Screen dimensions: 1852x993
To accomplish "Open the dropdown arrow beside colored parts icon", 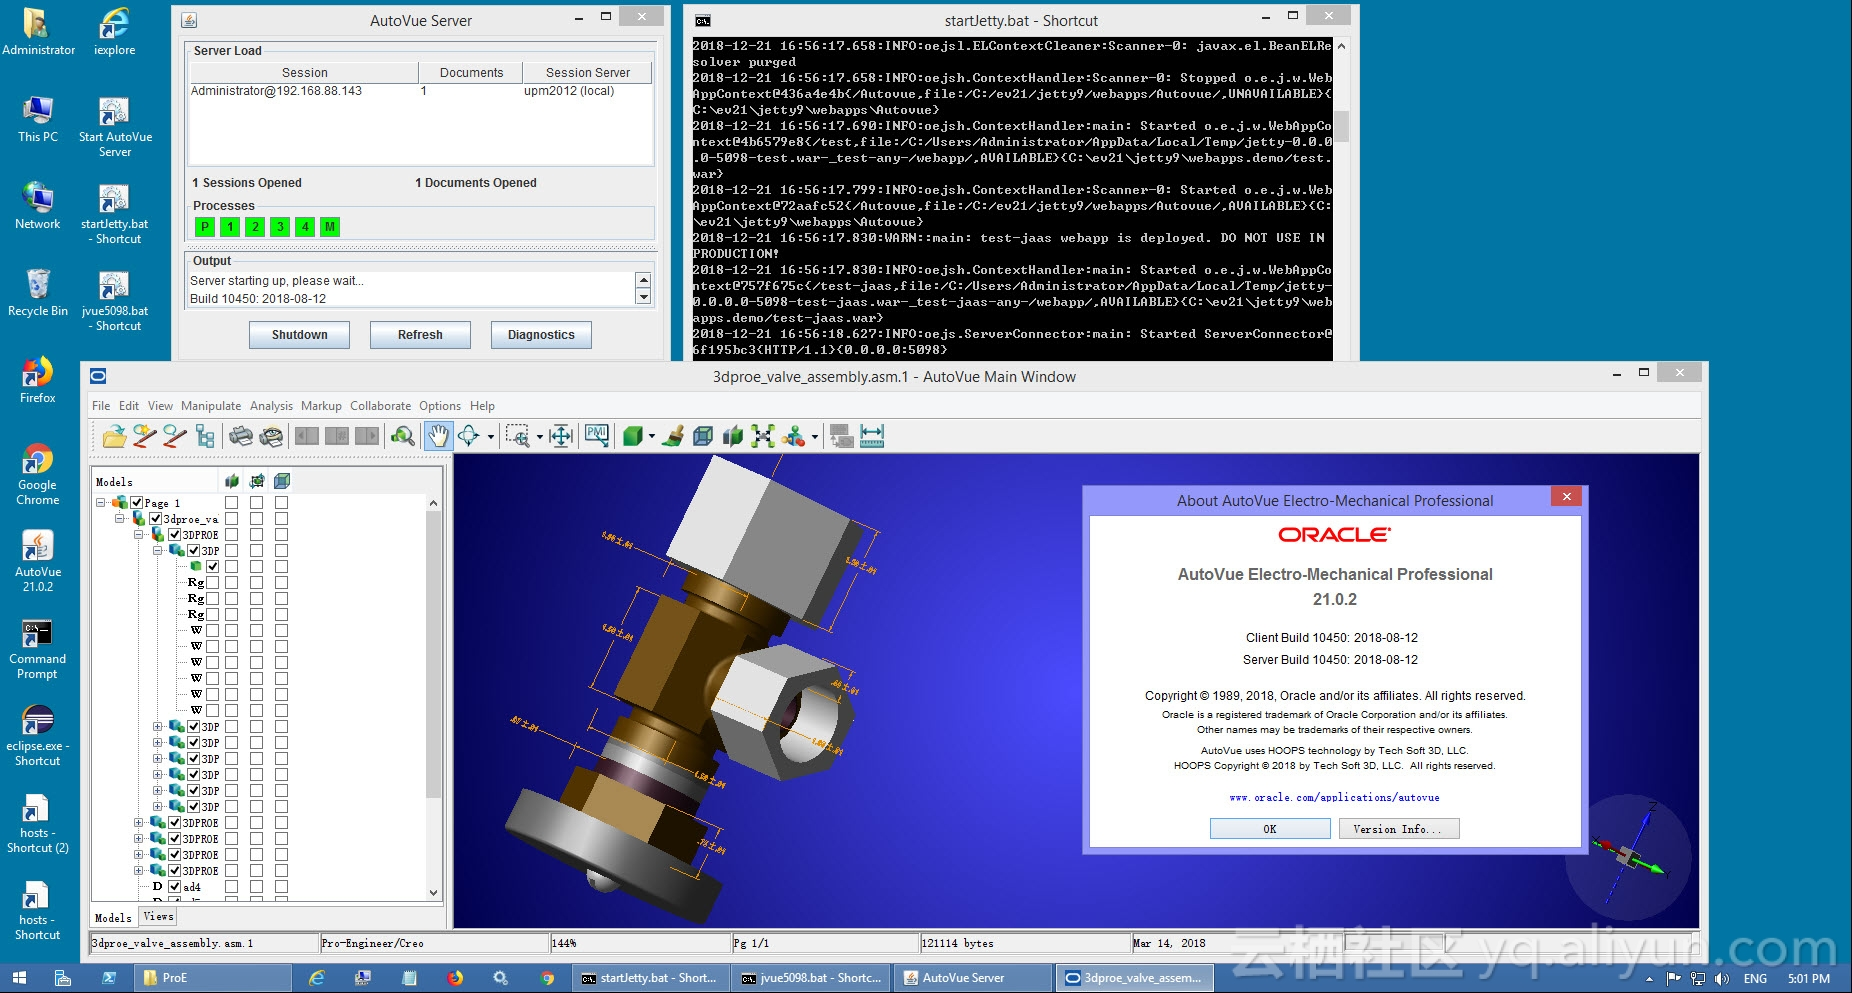I will (x=815, y=437).
